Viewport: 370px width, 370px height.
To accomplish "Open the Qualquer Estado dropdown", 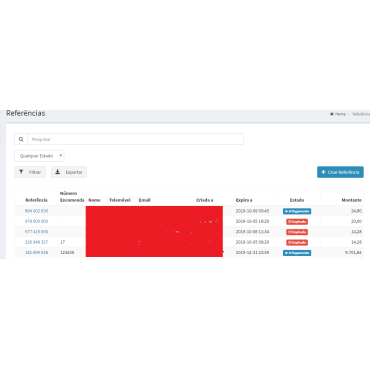I will click(39, 156).
